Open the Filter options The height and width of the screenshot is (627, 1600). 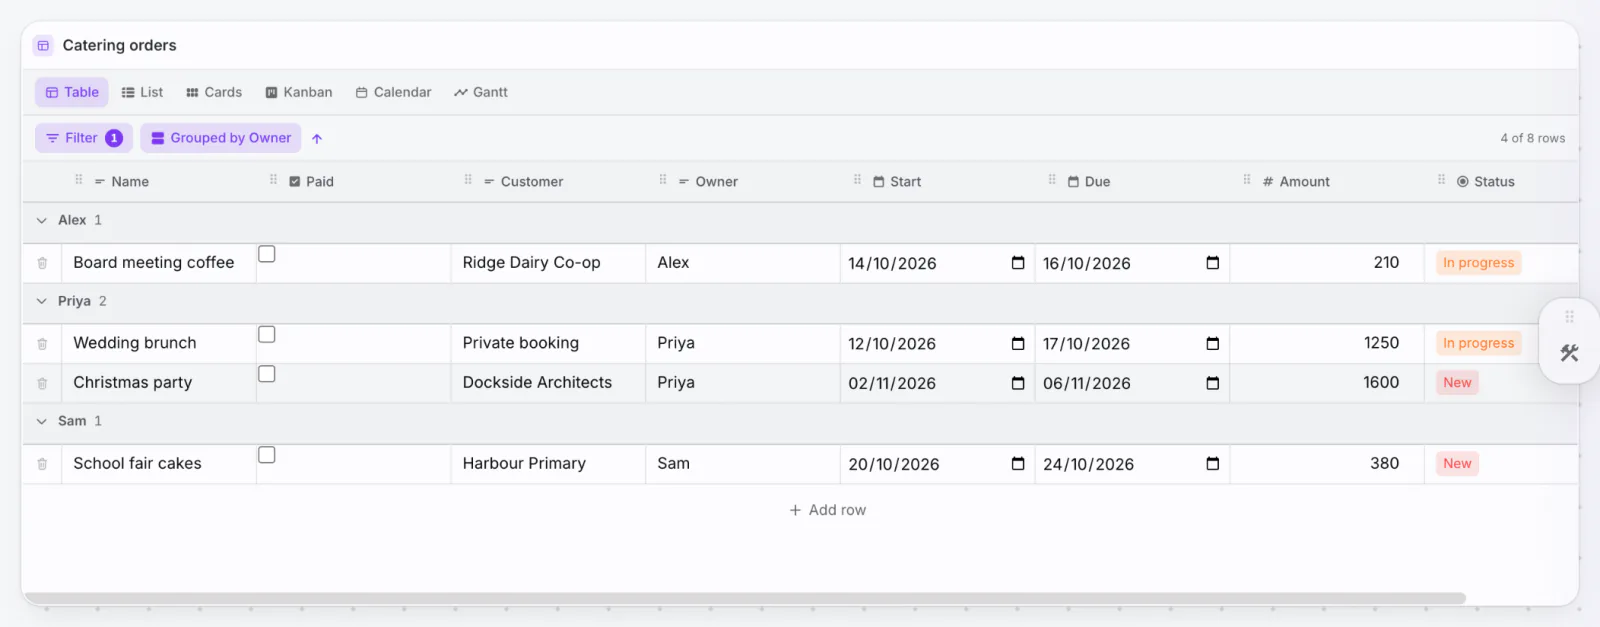pyautogui.click(x=84, y=138)
